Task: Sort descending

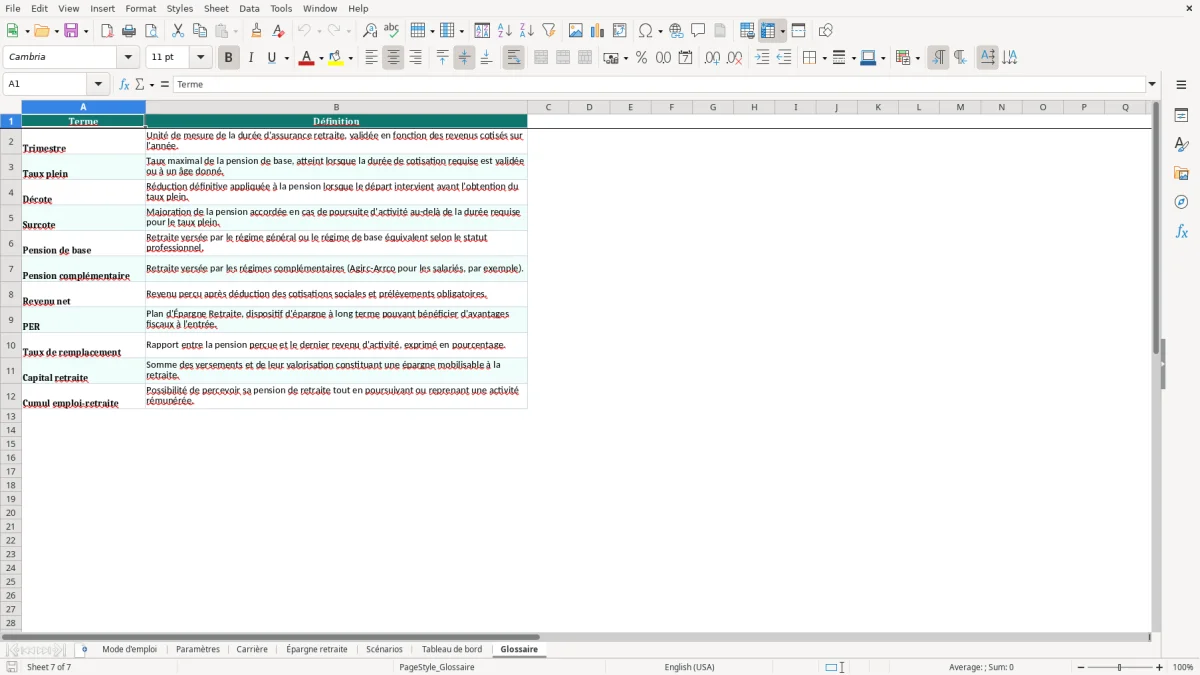Action: click(526, 31)
